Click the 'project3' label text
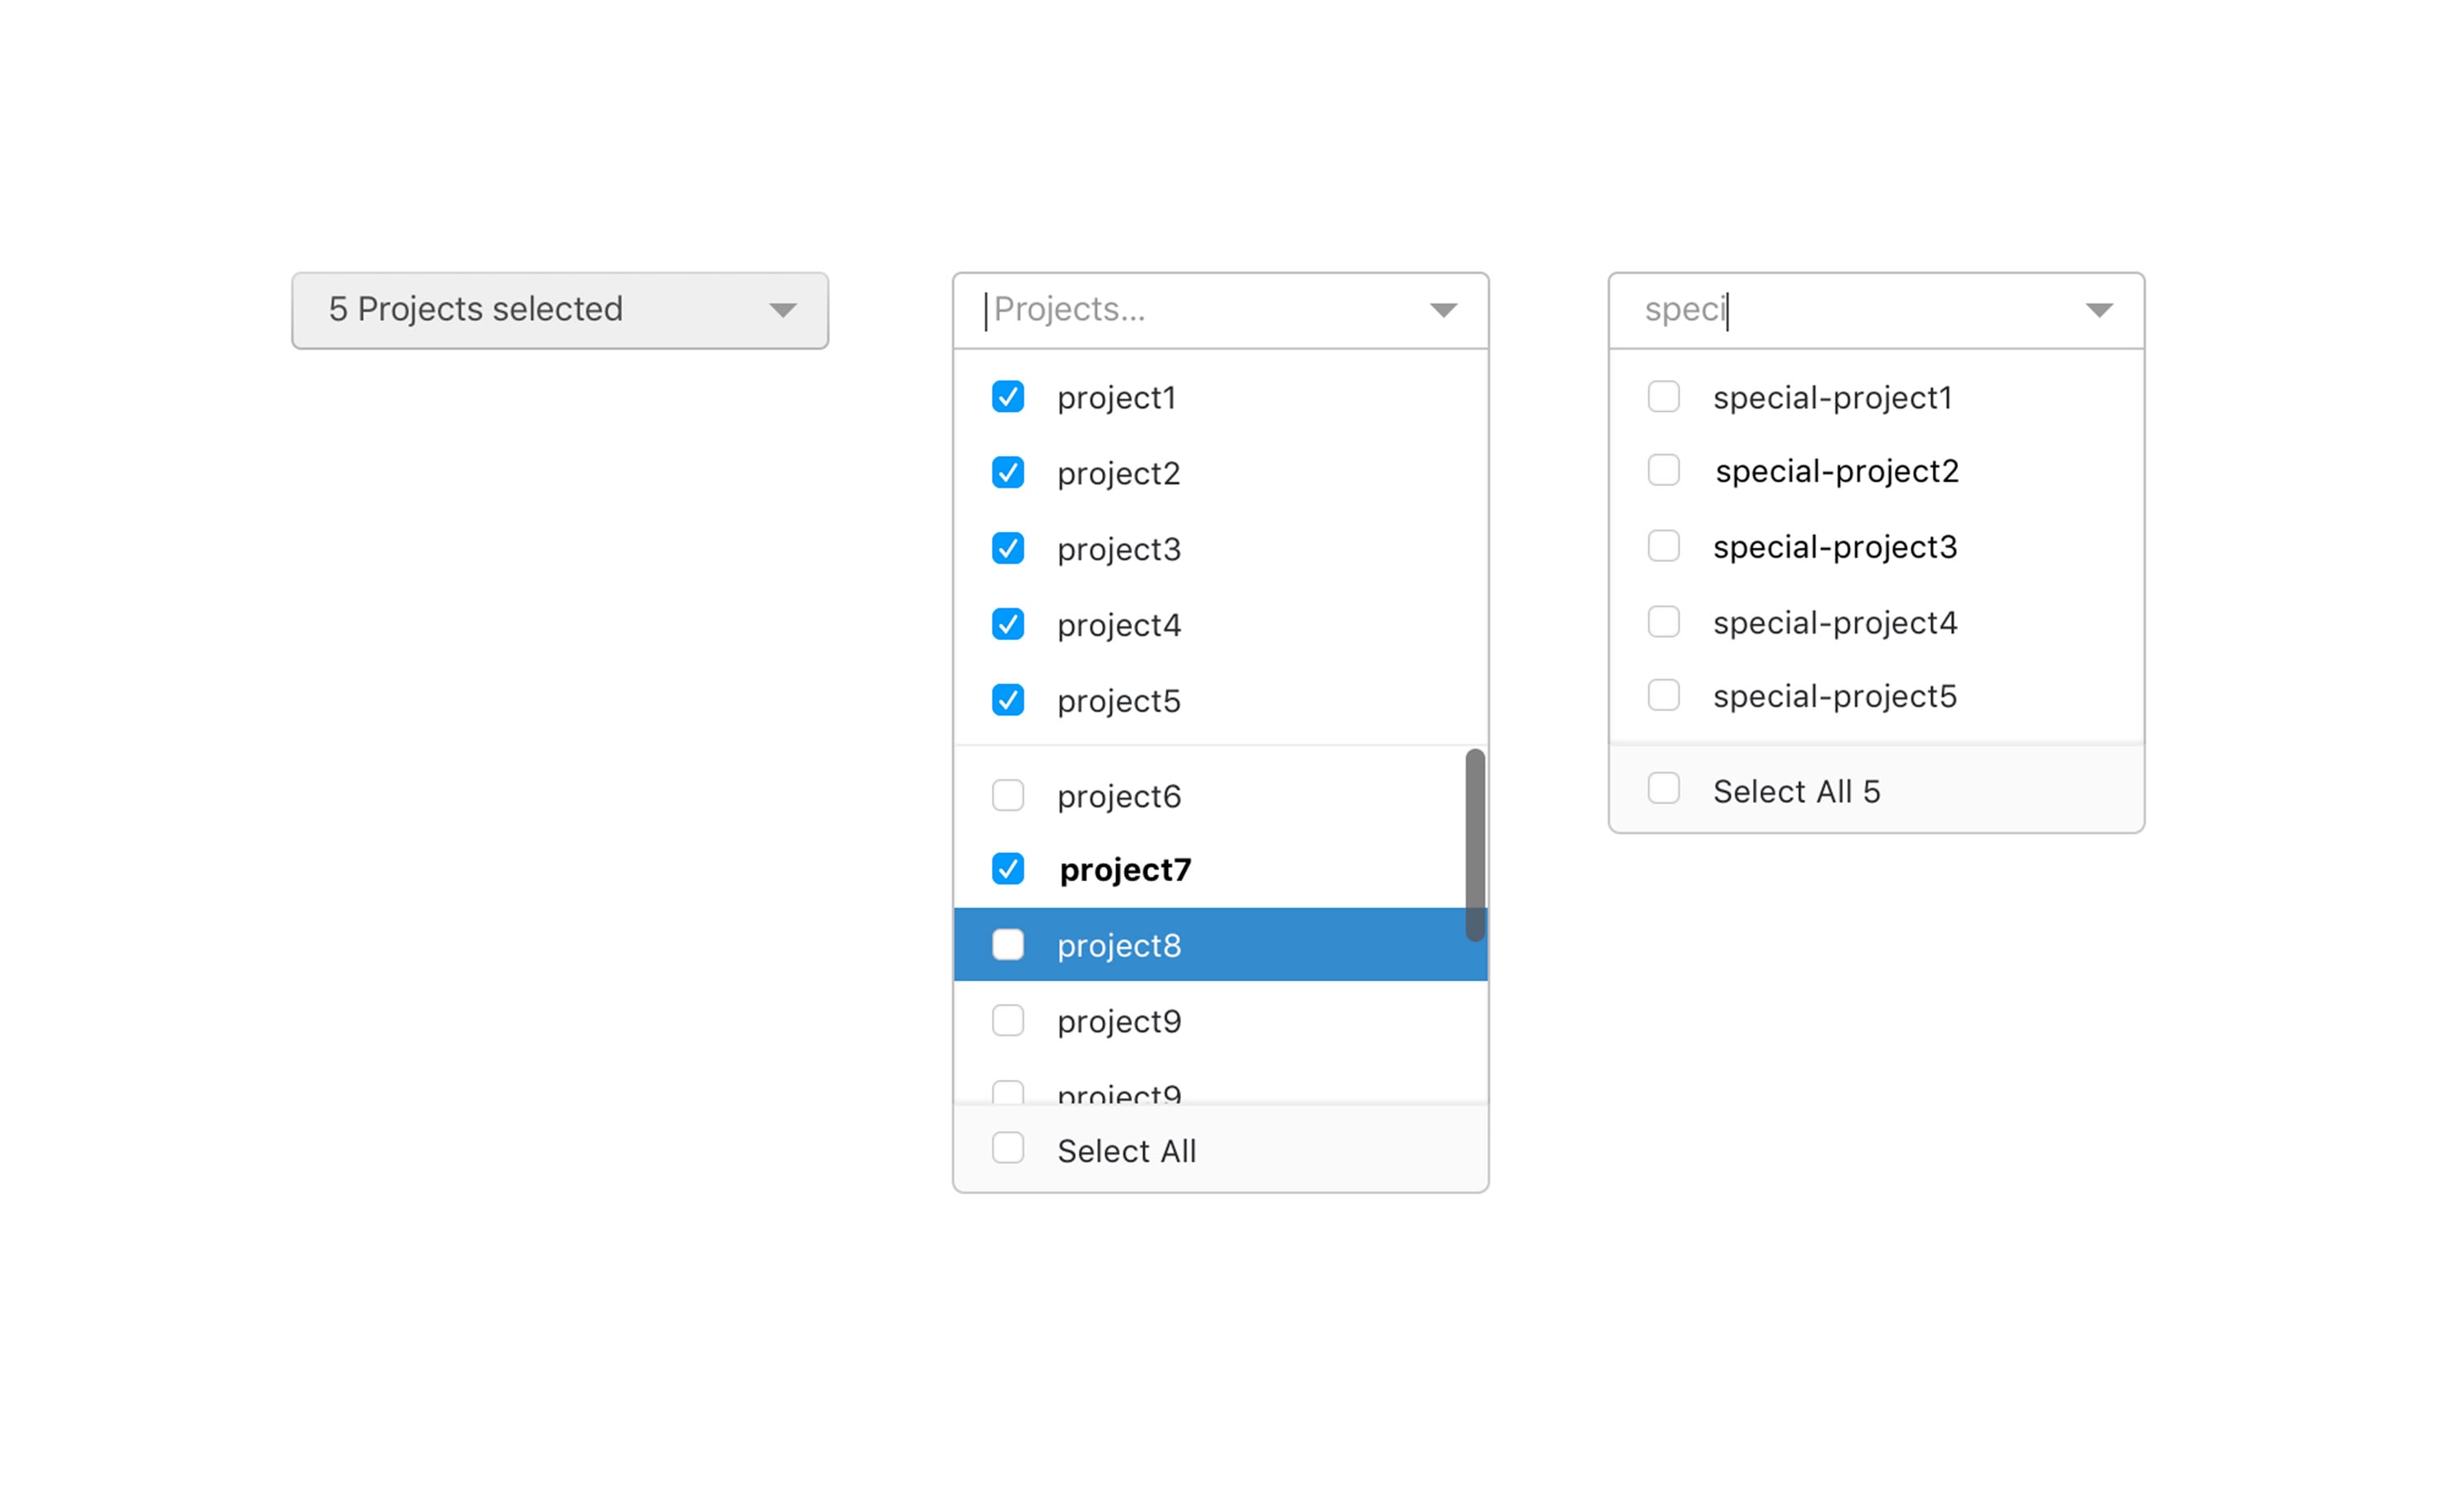The height and width of the screenshot is (1512, 2447). tap(1119, 550)
